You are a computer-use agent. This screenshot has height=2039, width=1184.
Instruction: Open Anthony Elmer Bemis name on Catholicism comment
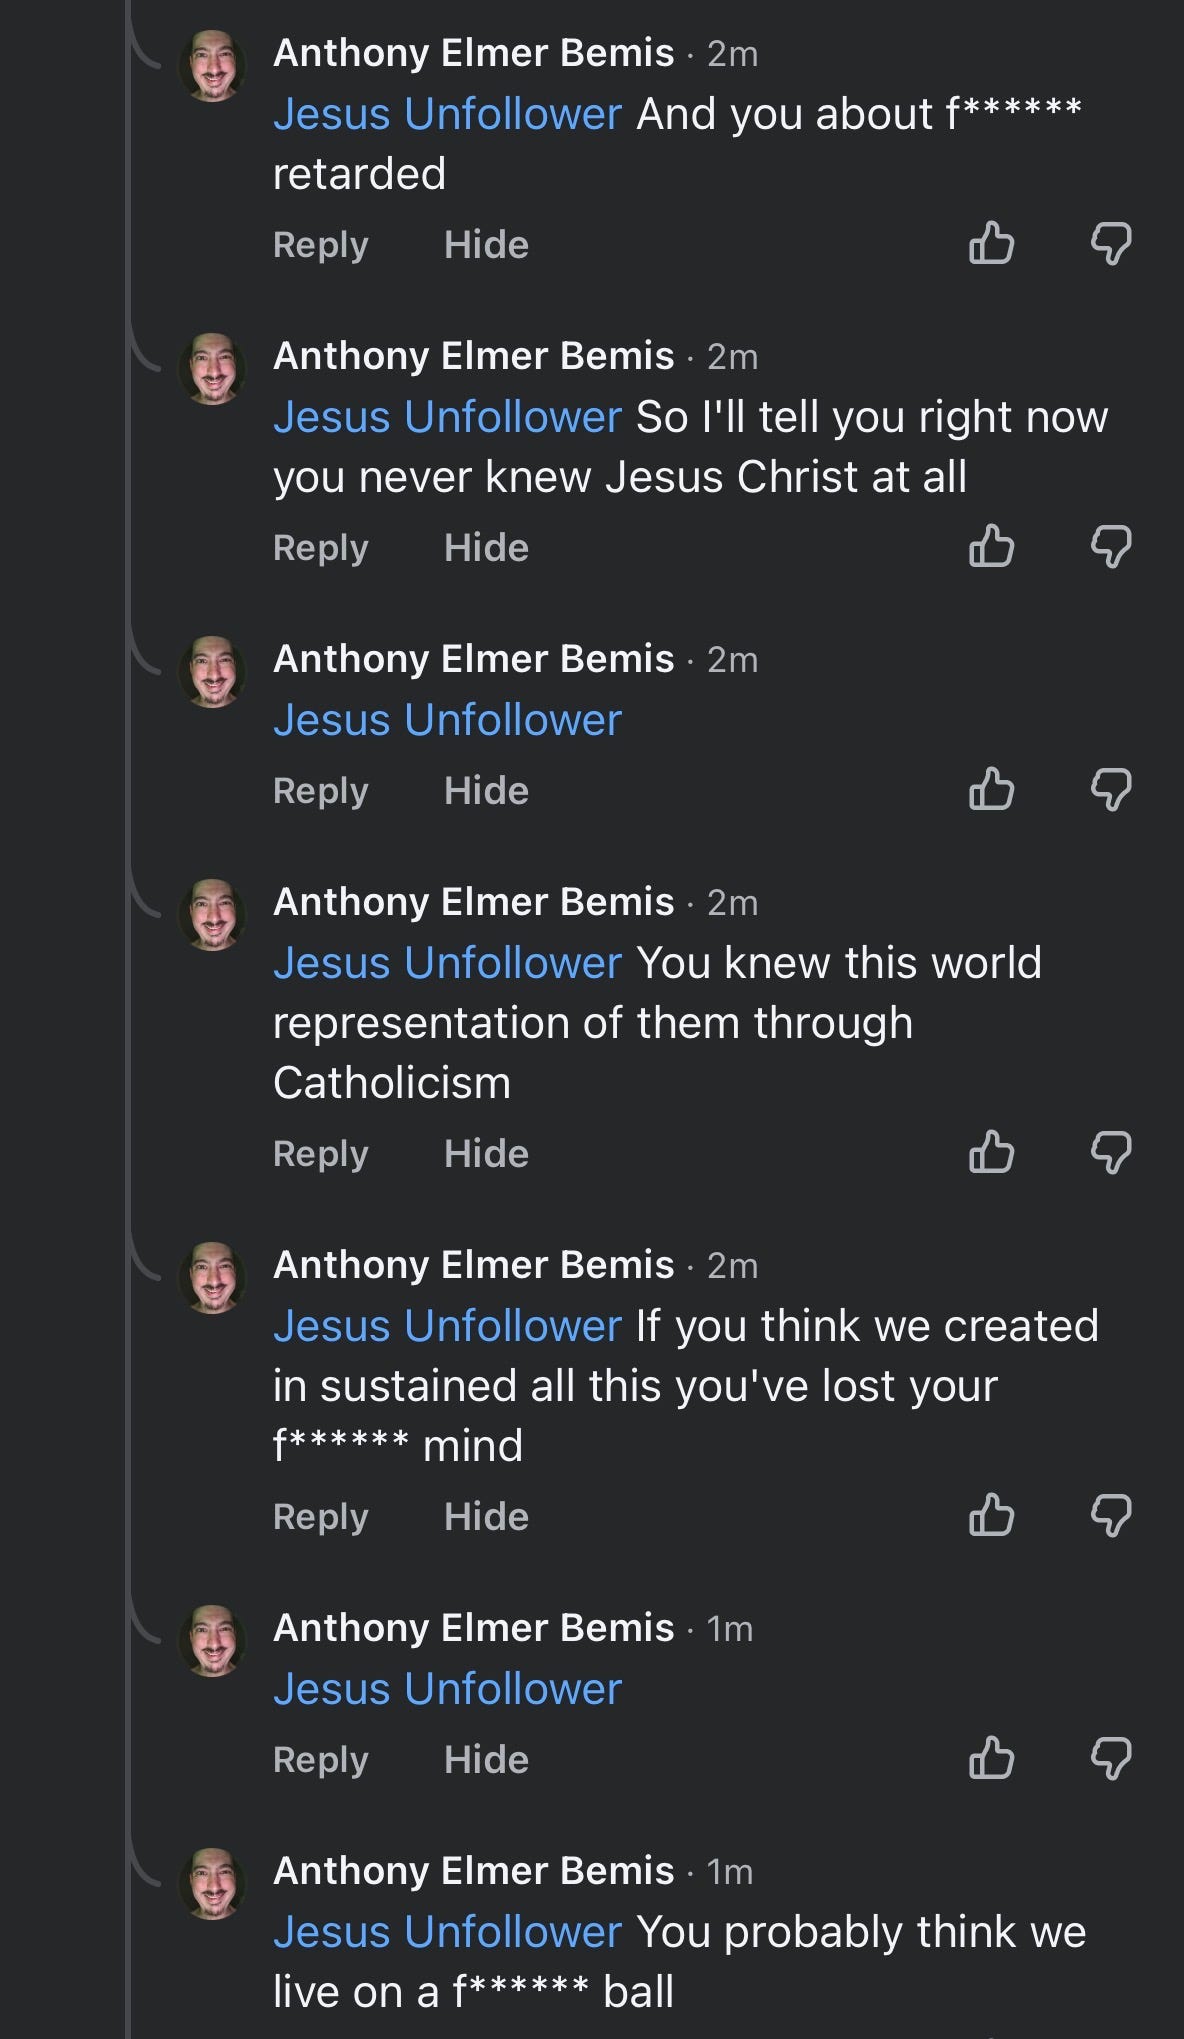(473, 902)
